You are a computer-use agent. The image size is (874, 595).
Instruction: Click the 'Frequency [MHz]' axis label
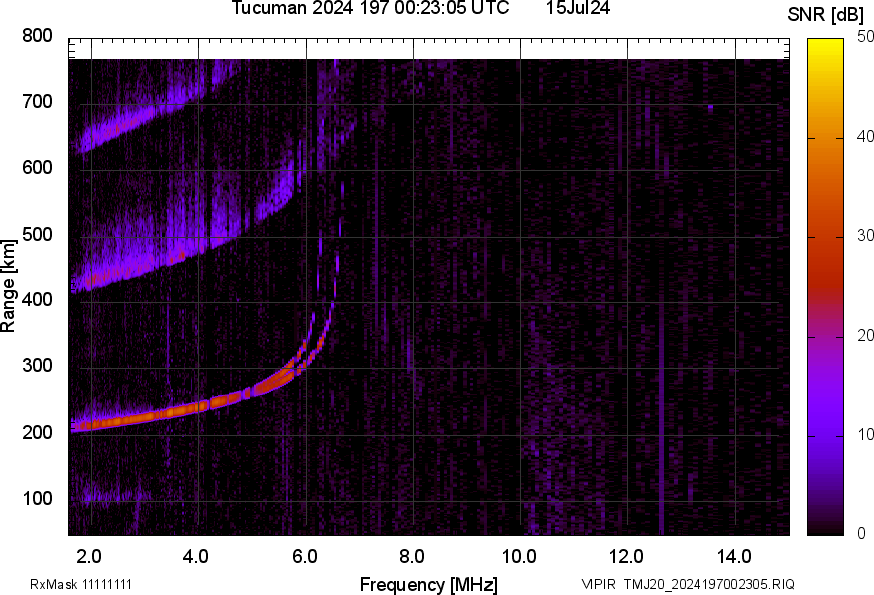click(429, 584)
